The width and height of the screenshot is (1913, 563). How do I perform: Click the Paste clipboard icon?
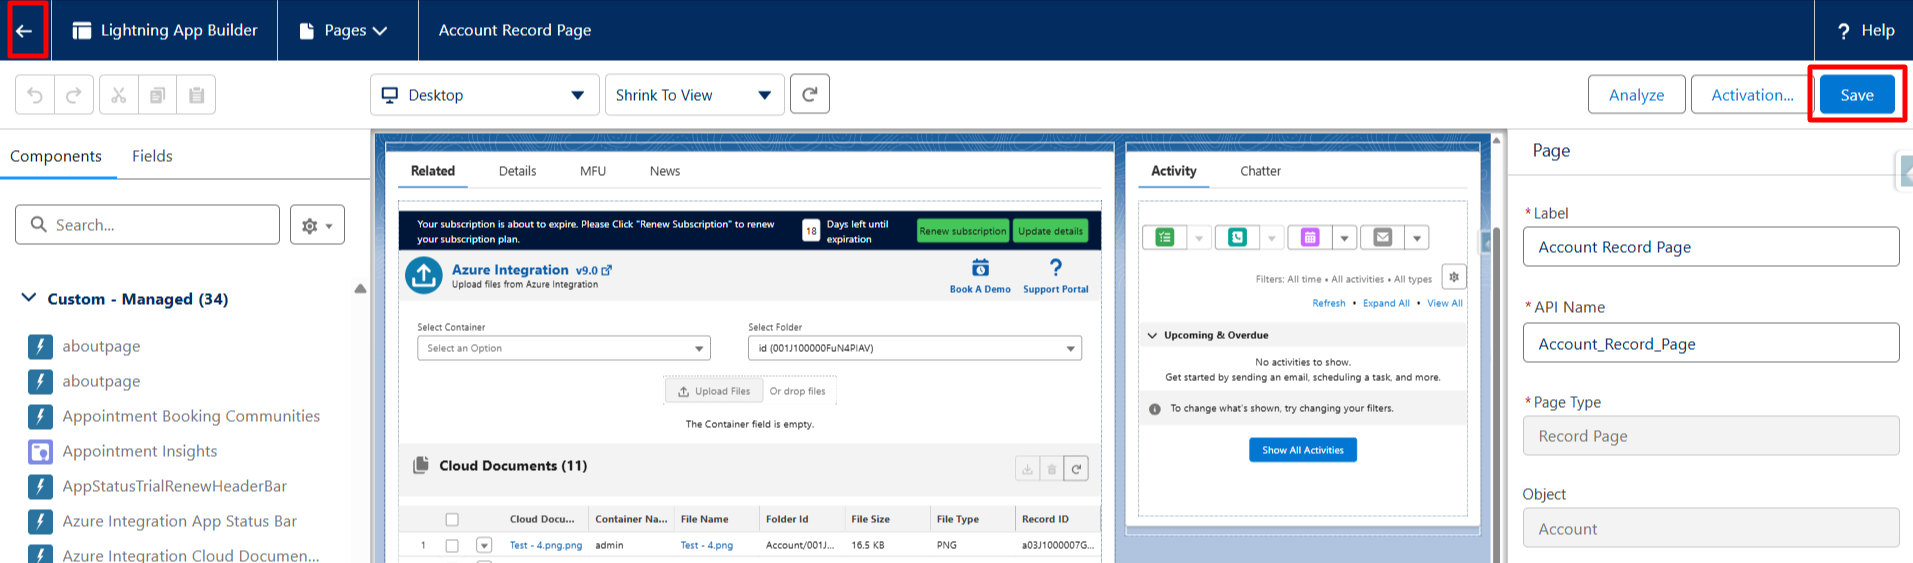(x=196, y=95)
